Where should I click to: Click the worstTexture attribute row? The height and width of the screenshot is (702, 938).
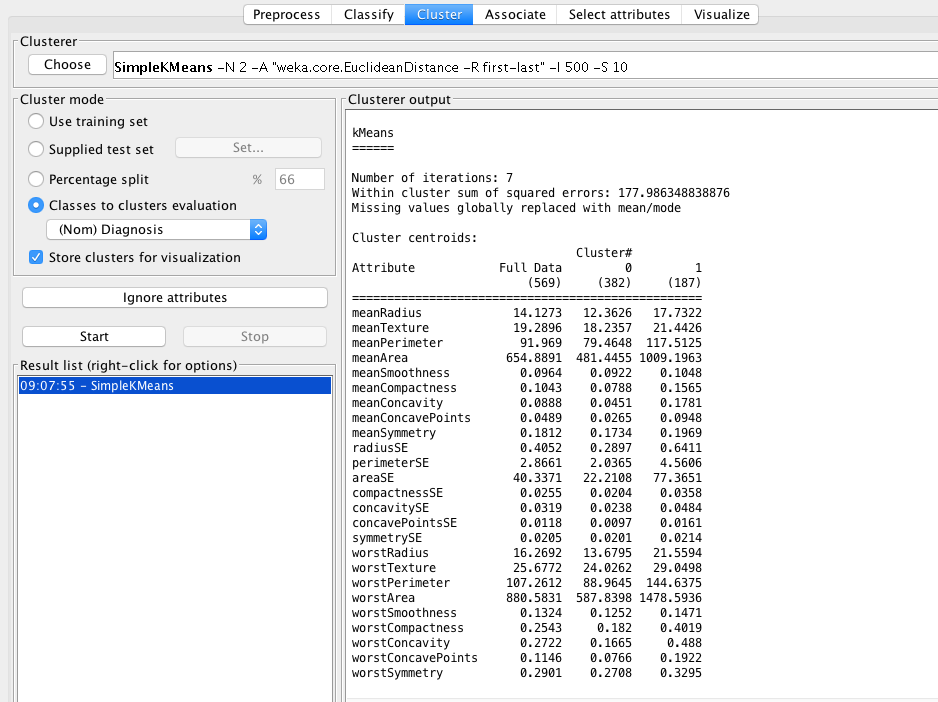click(526, 567)
